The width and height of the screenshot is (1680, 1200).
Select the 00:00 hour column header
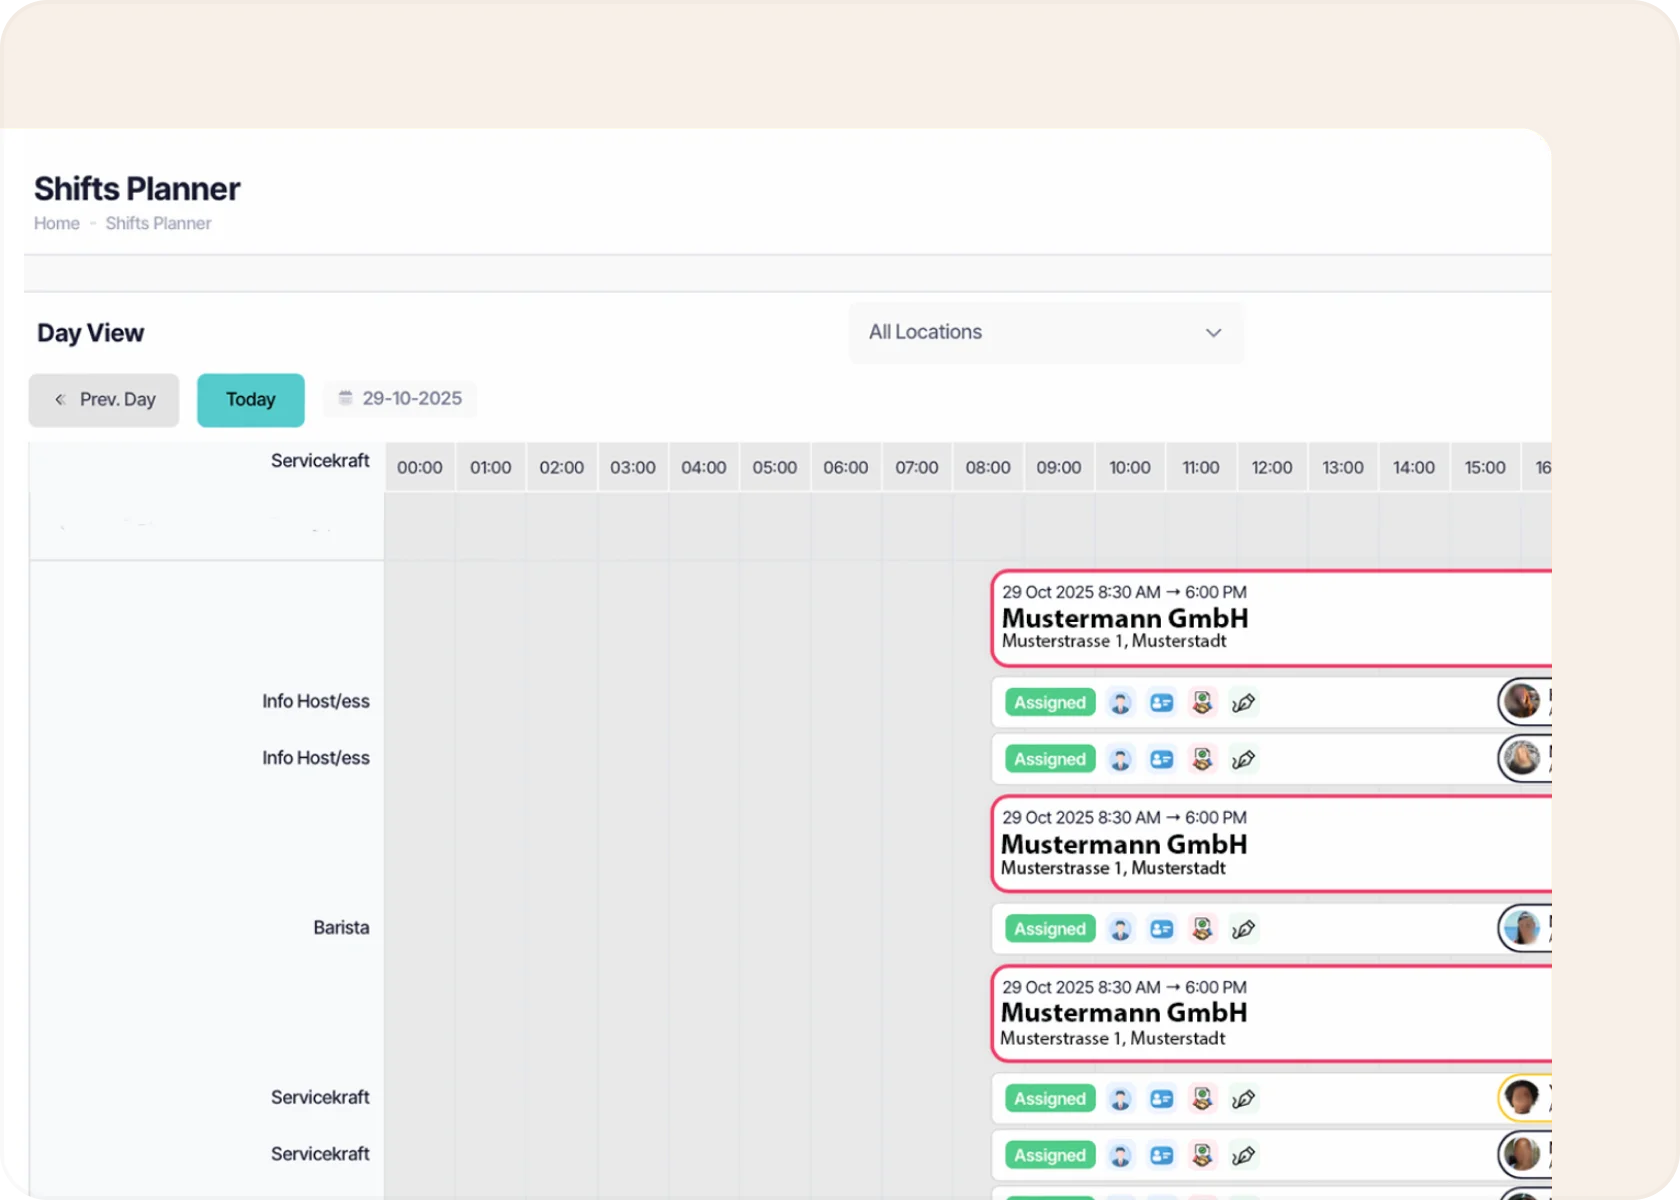coord(420,467)
